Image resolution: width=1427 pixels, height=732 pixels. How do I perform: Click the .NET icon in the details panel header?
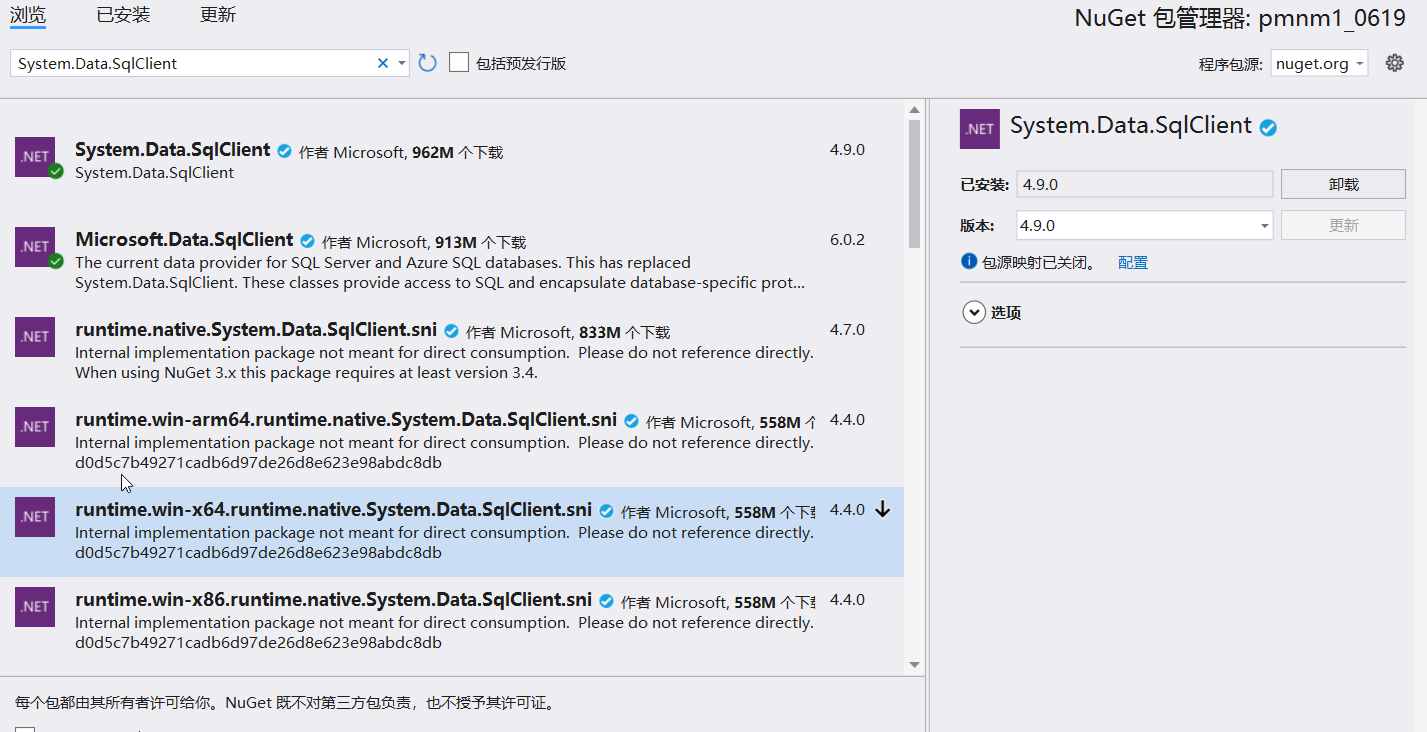(980, 129)
